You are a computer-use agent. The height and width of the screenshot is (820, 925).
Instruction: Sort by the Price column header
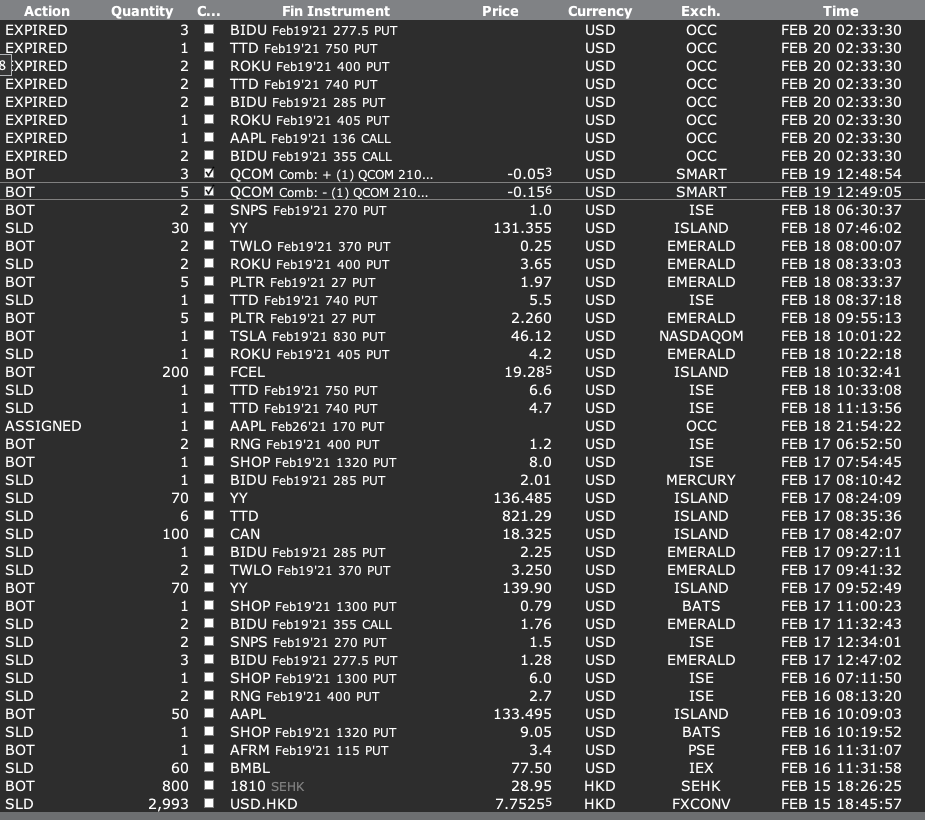pos(500,11)
